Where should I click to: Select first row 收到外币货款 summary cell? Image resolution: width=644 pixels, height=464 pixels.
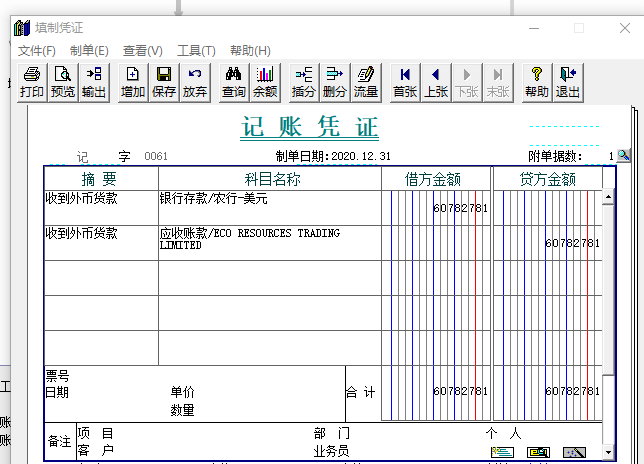click(101, 207)
